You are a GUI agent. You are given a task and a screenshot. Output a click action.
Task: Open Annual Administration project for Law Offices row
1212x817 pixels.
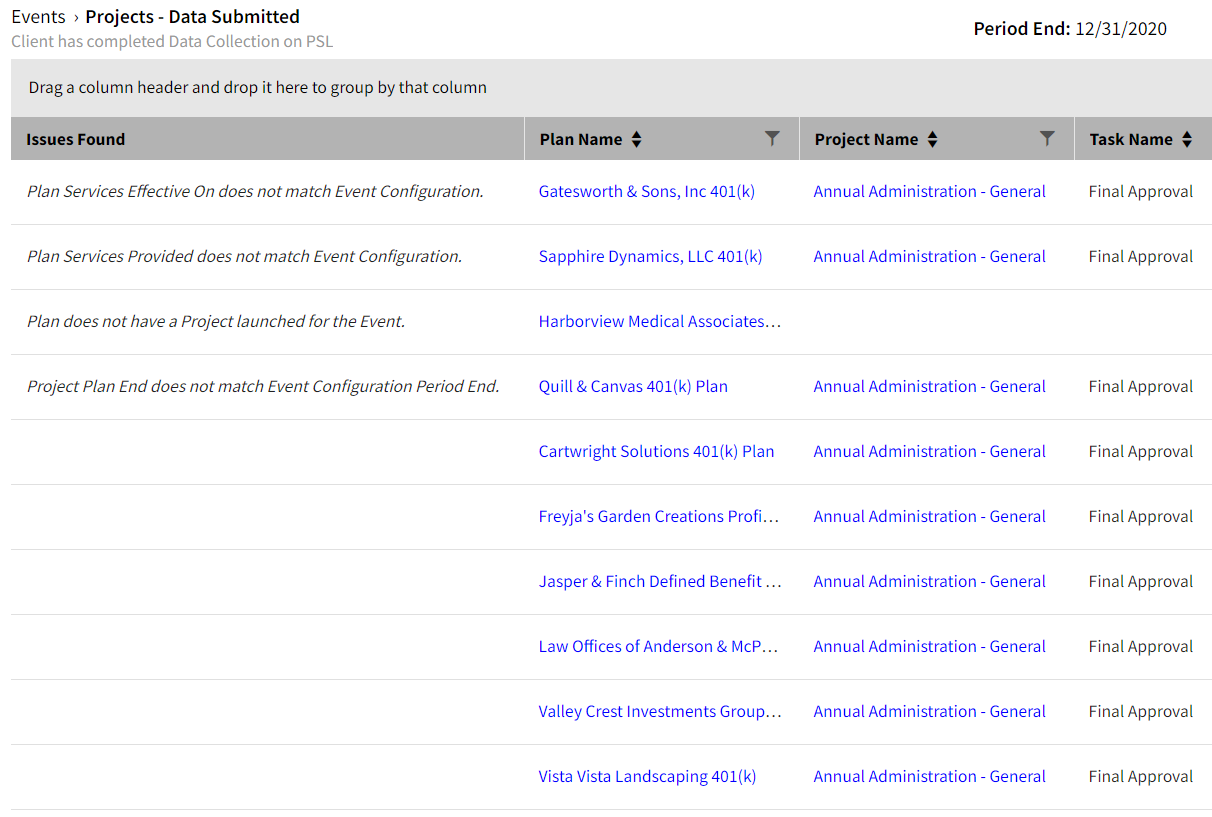(930, 647)
